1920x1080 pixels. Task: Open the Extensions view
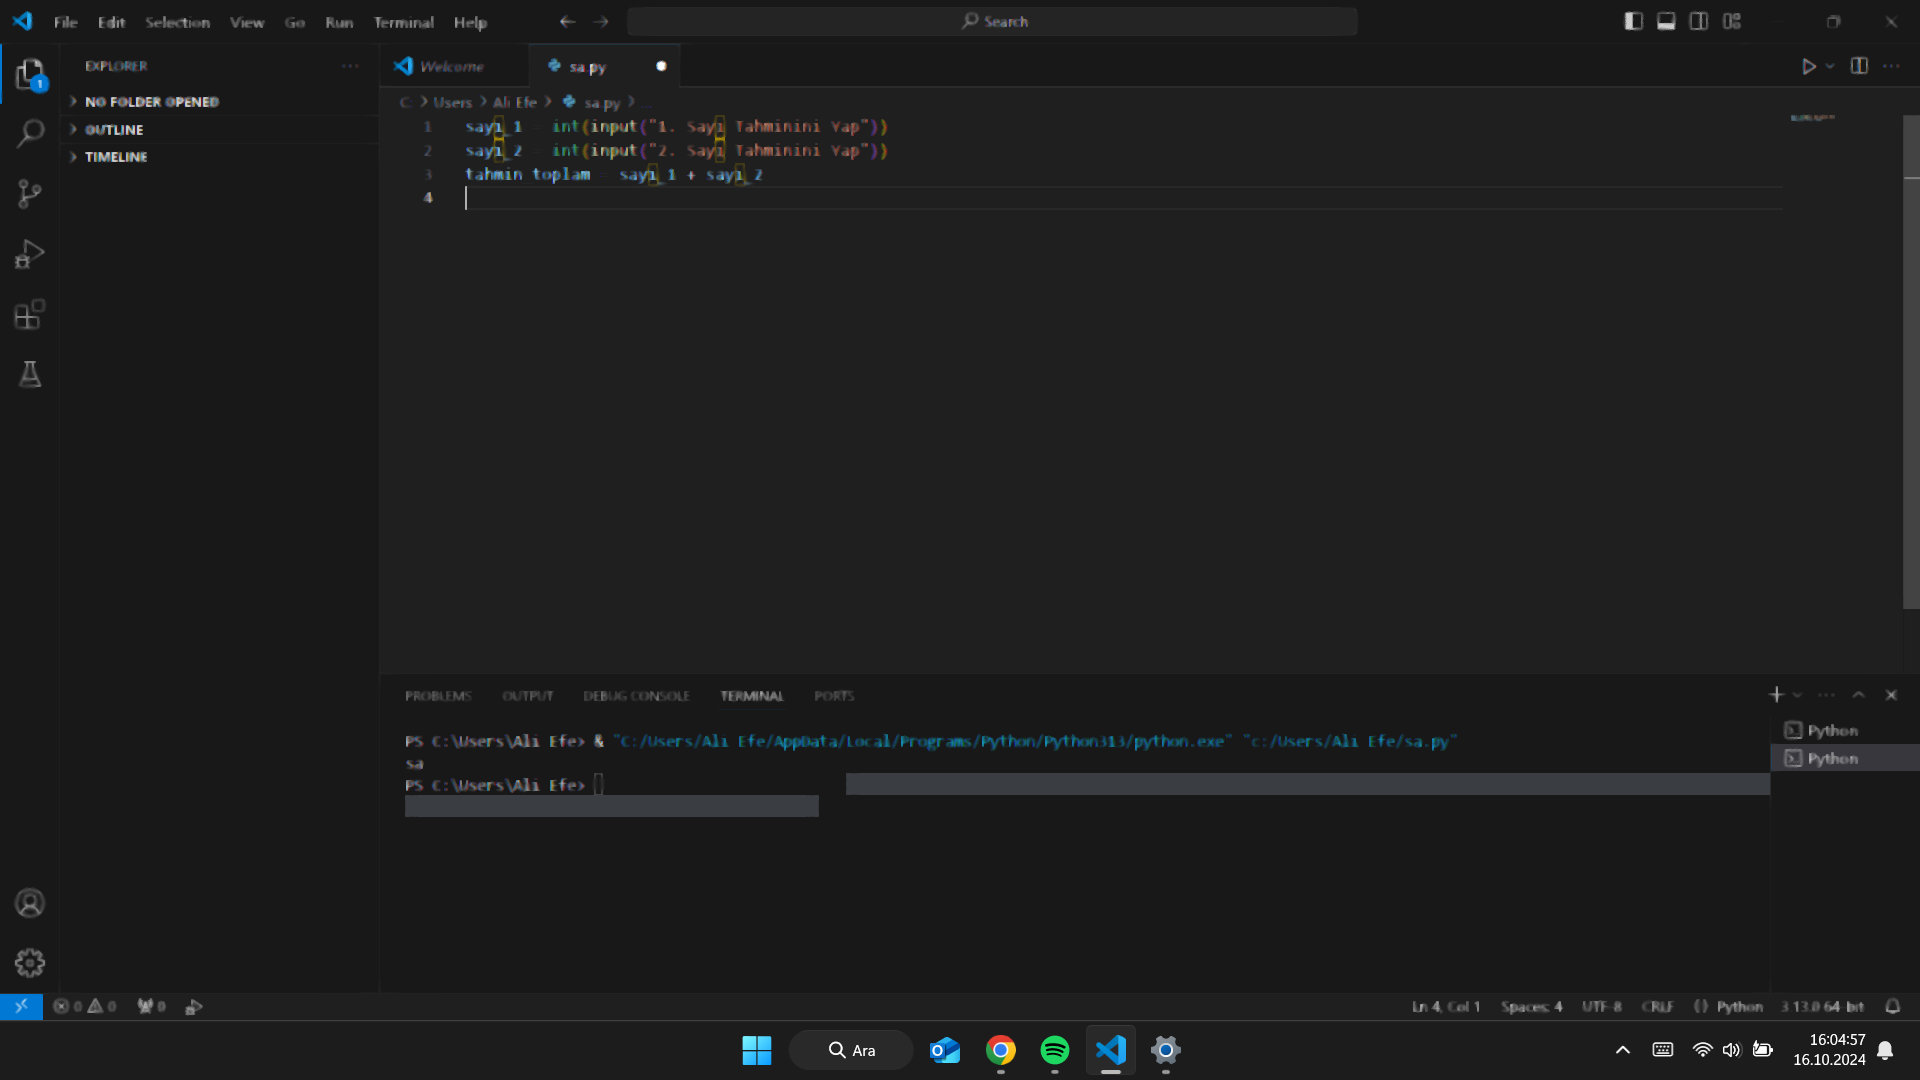(x=30, y=315)
